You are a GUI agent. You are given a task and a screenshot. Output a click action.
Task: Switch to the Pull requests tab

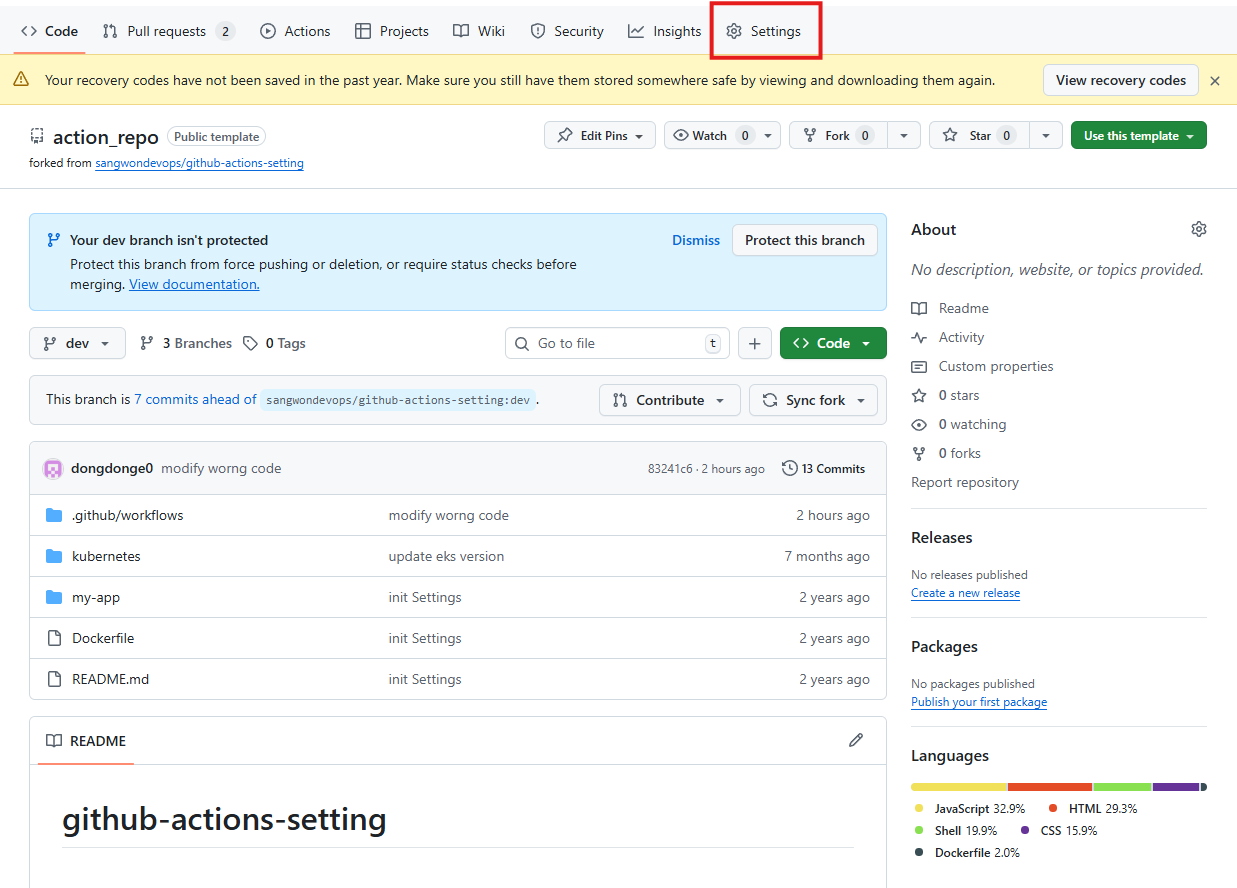click(x=168, y=31)
